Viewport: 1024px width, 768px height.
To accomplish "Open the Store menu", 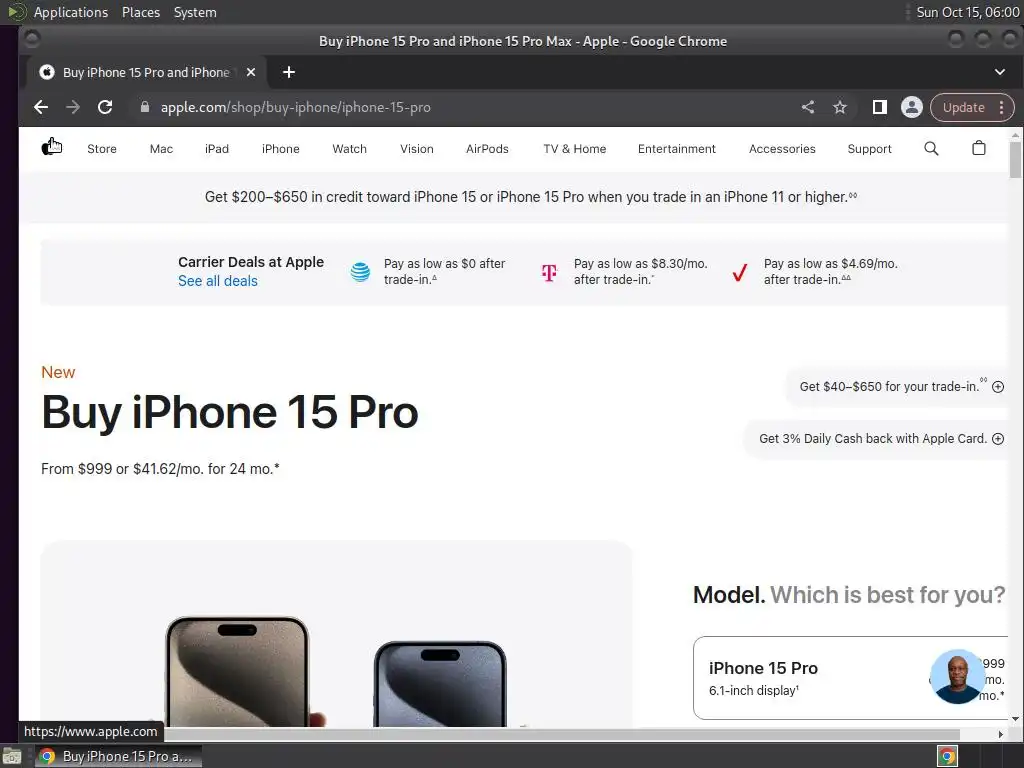I will tap(102, 149).
